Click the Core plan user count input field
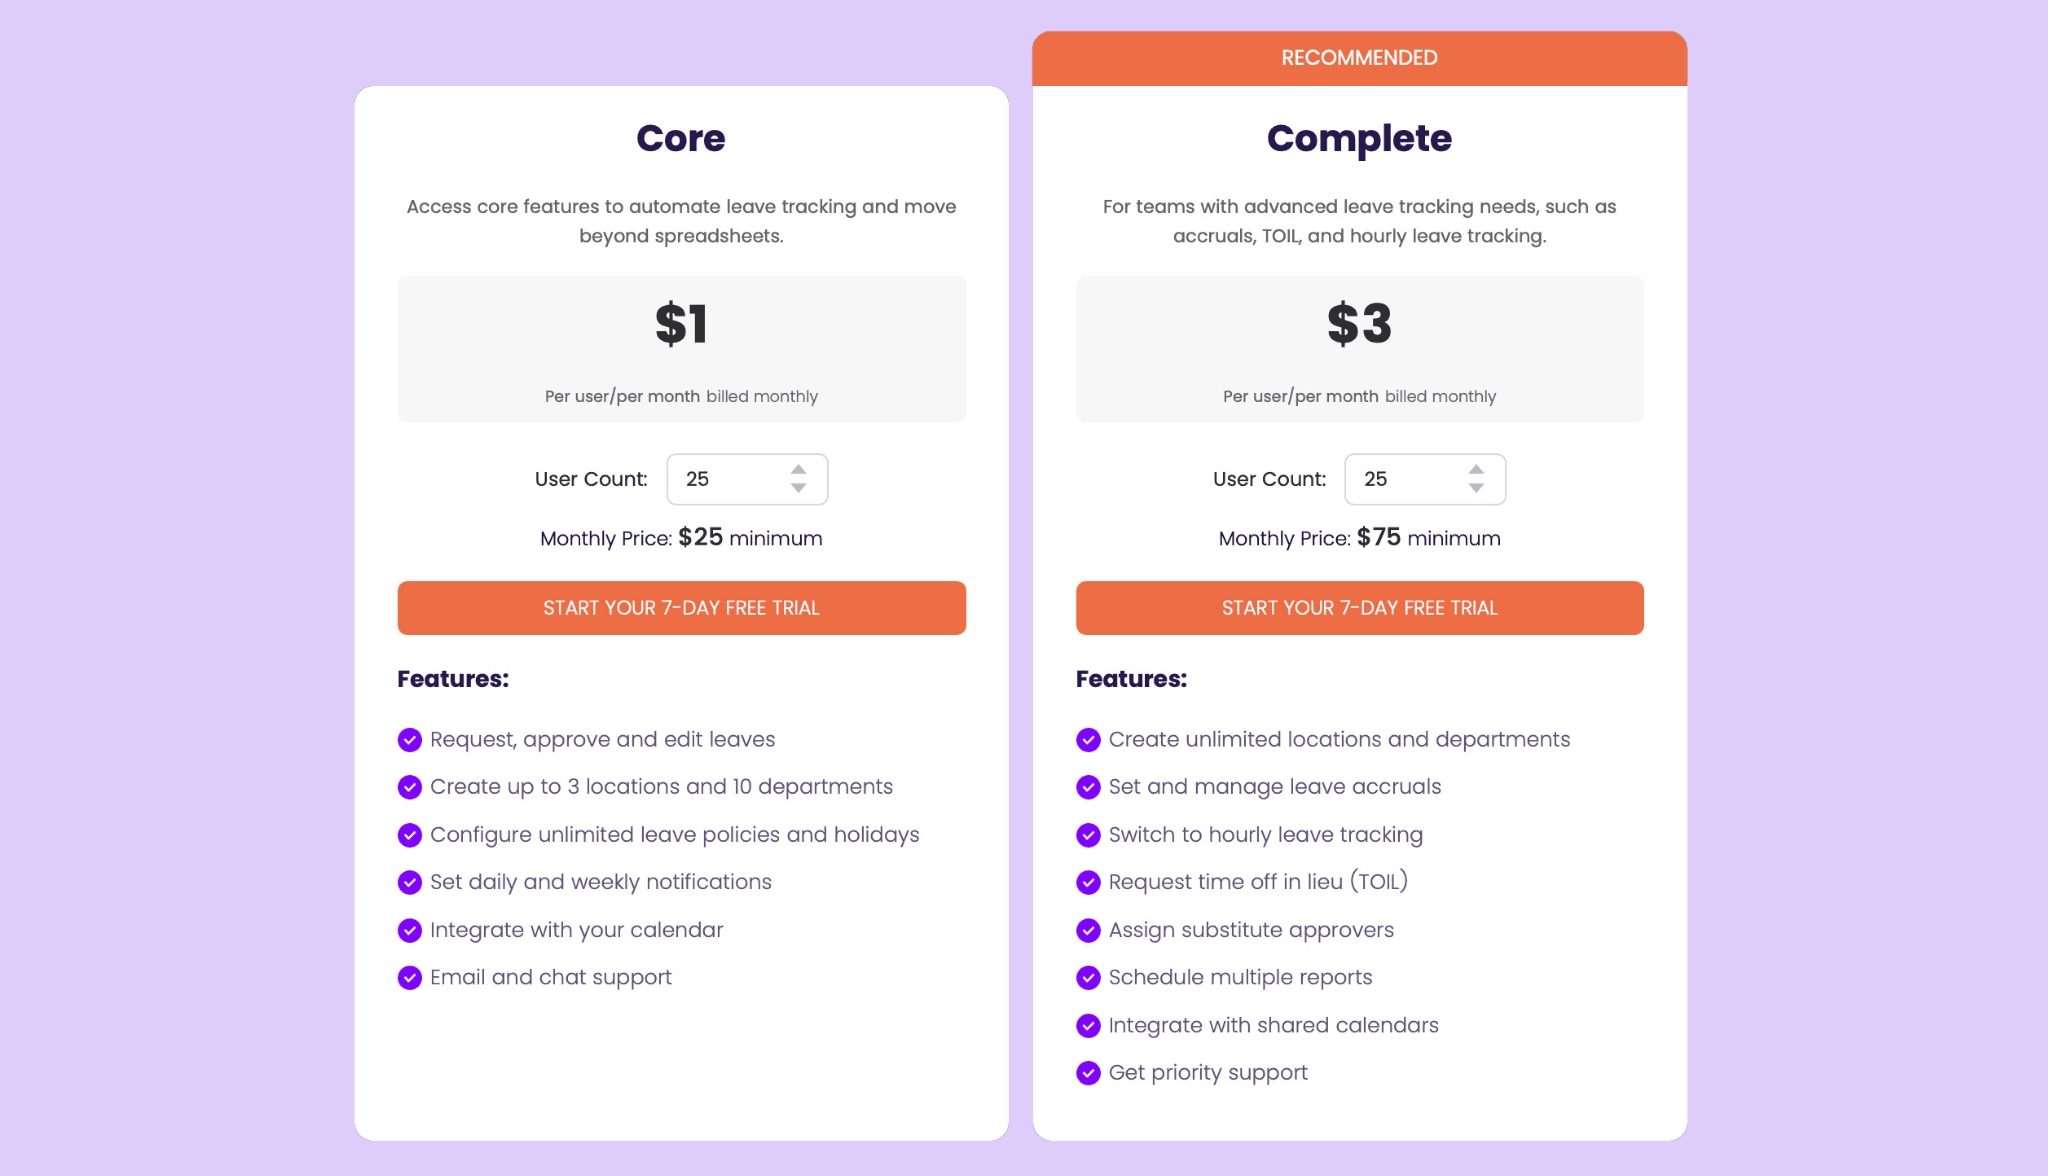 click(745, 478)
